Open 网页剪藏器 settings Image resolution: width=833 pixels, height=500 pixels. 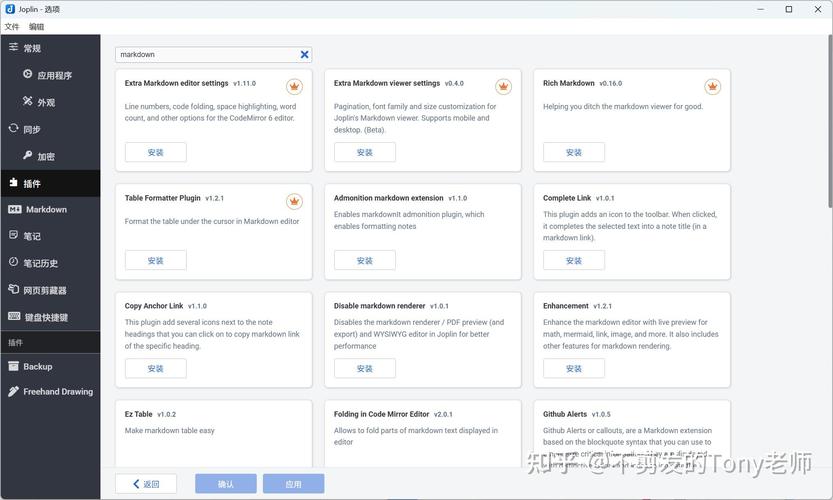[x=50, y=290]
